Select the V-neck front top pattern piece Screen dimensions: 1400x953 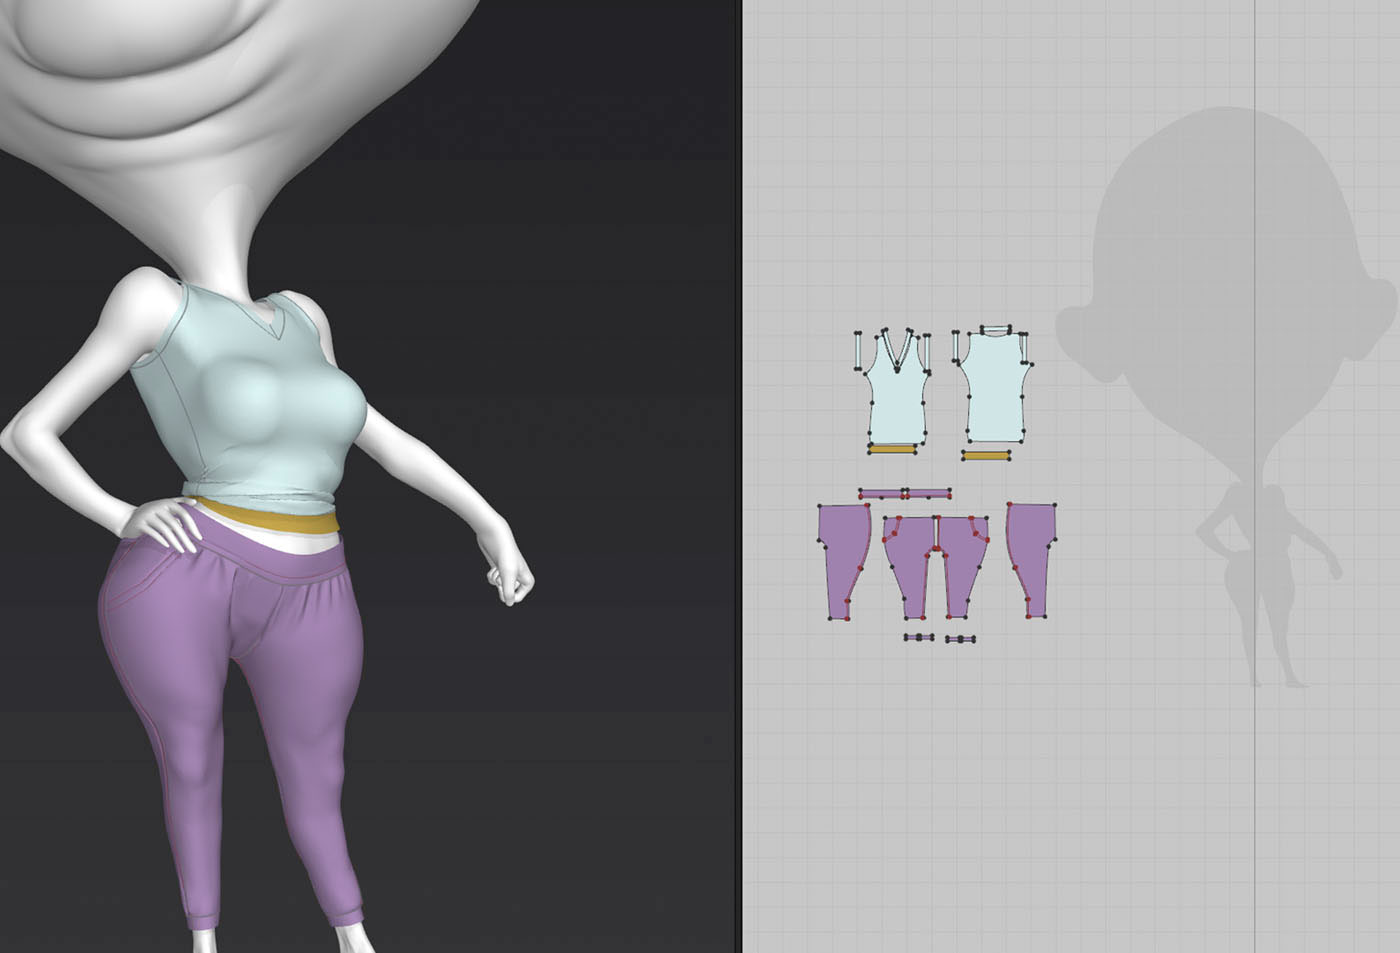tap(897, 400)
